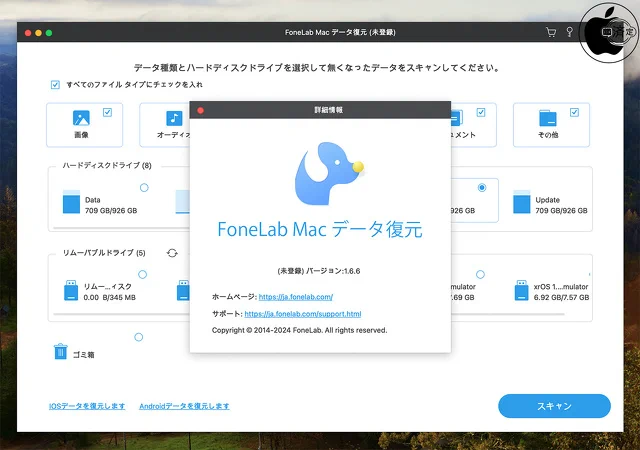640x450 pixels.
Task: Select the checked drive radio button near 926 GB
Action: [x=482, y=187]
